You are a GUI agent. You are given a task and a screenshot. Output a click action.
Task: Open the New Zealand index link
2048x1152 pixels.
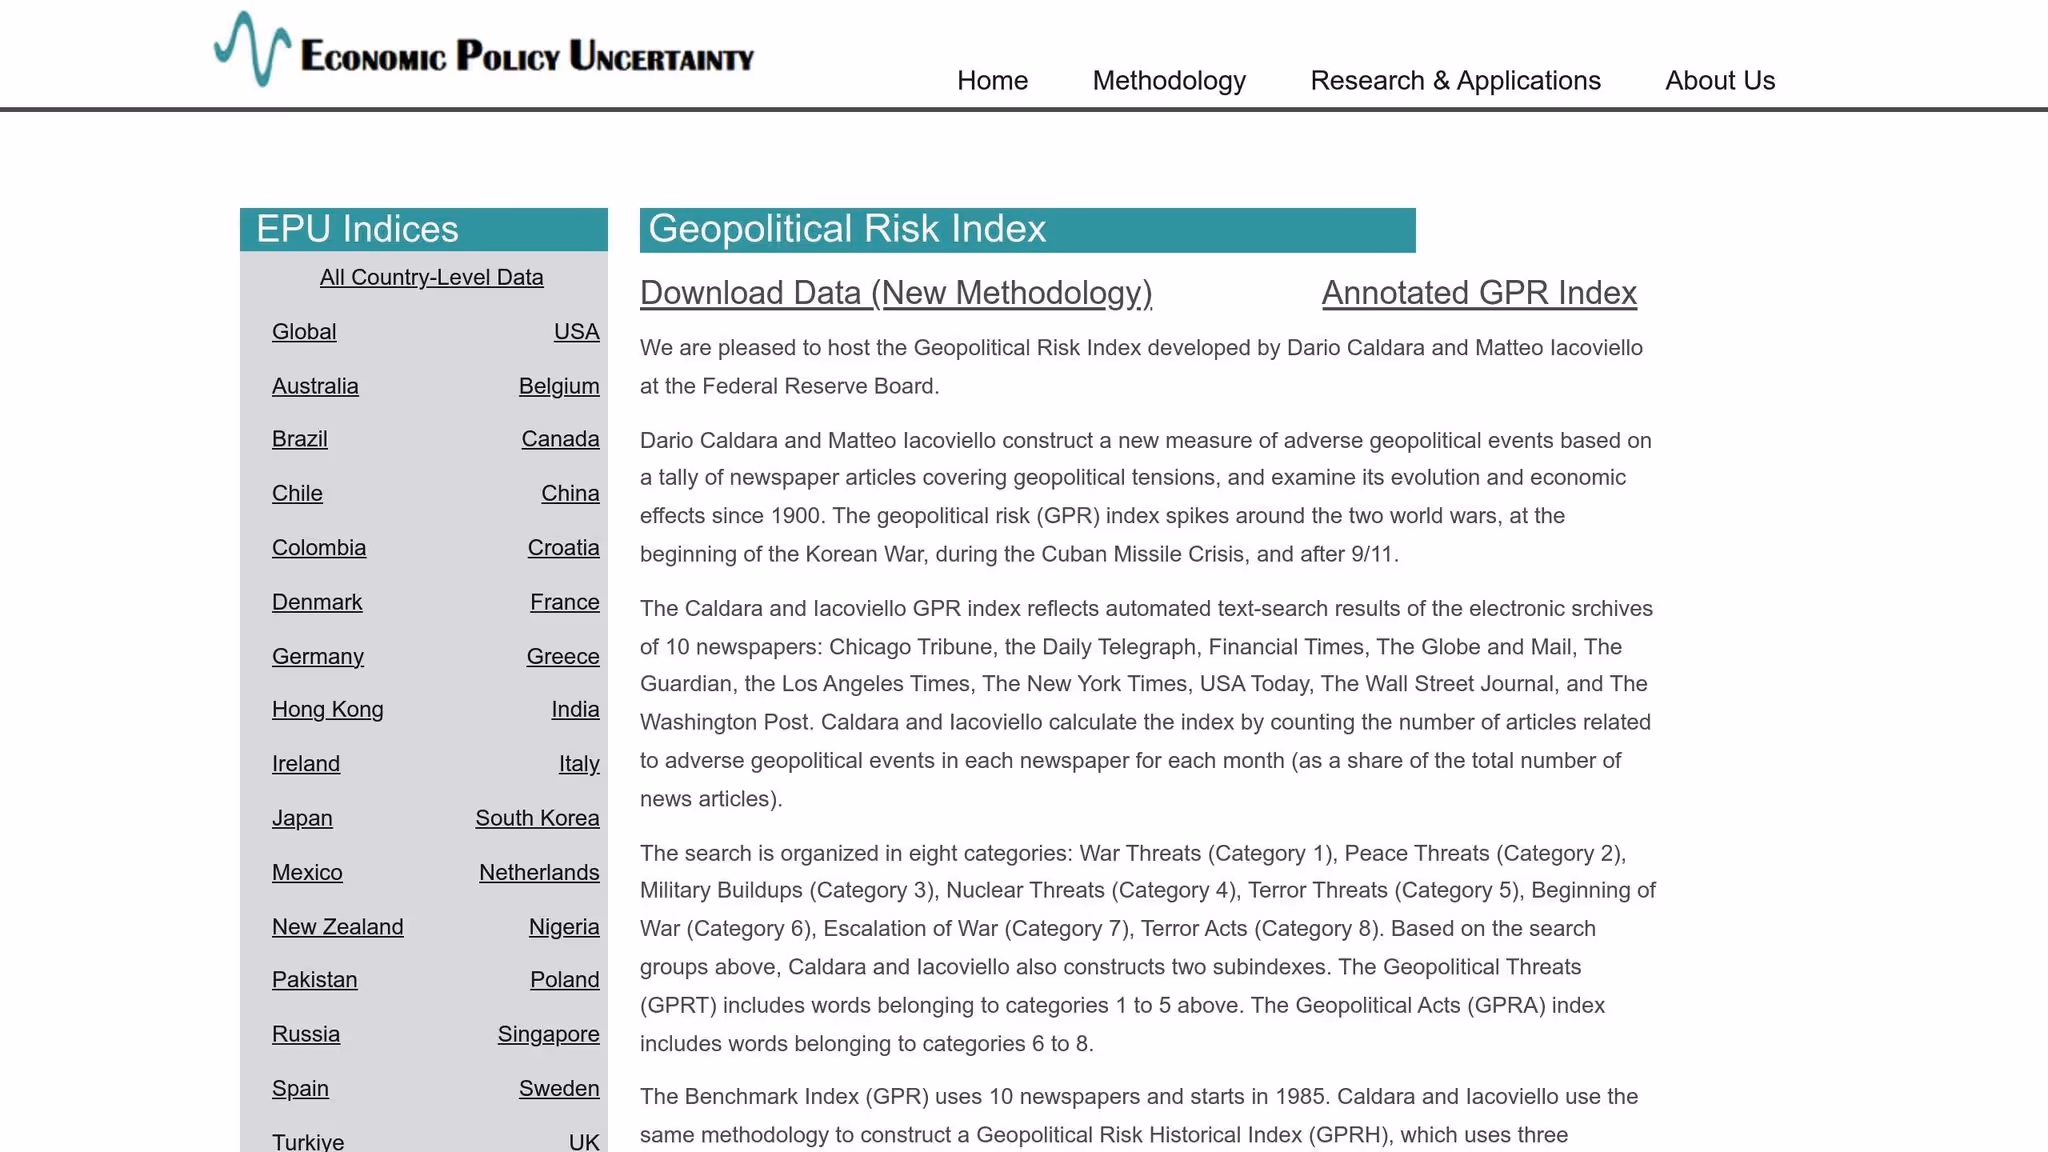tap(337, 927)
